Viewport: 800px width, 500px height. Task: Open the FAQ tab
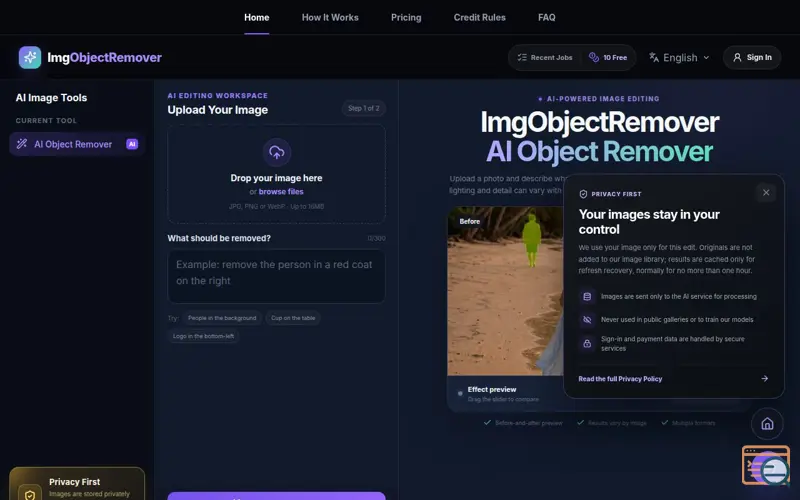(x=546, y=17)
